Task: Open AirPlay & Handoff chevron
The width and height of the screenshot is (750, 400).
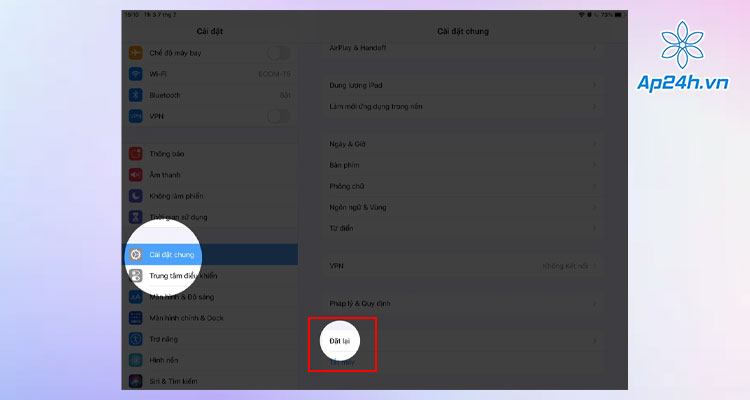Action: [x=595, y=48]
